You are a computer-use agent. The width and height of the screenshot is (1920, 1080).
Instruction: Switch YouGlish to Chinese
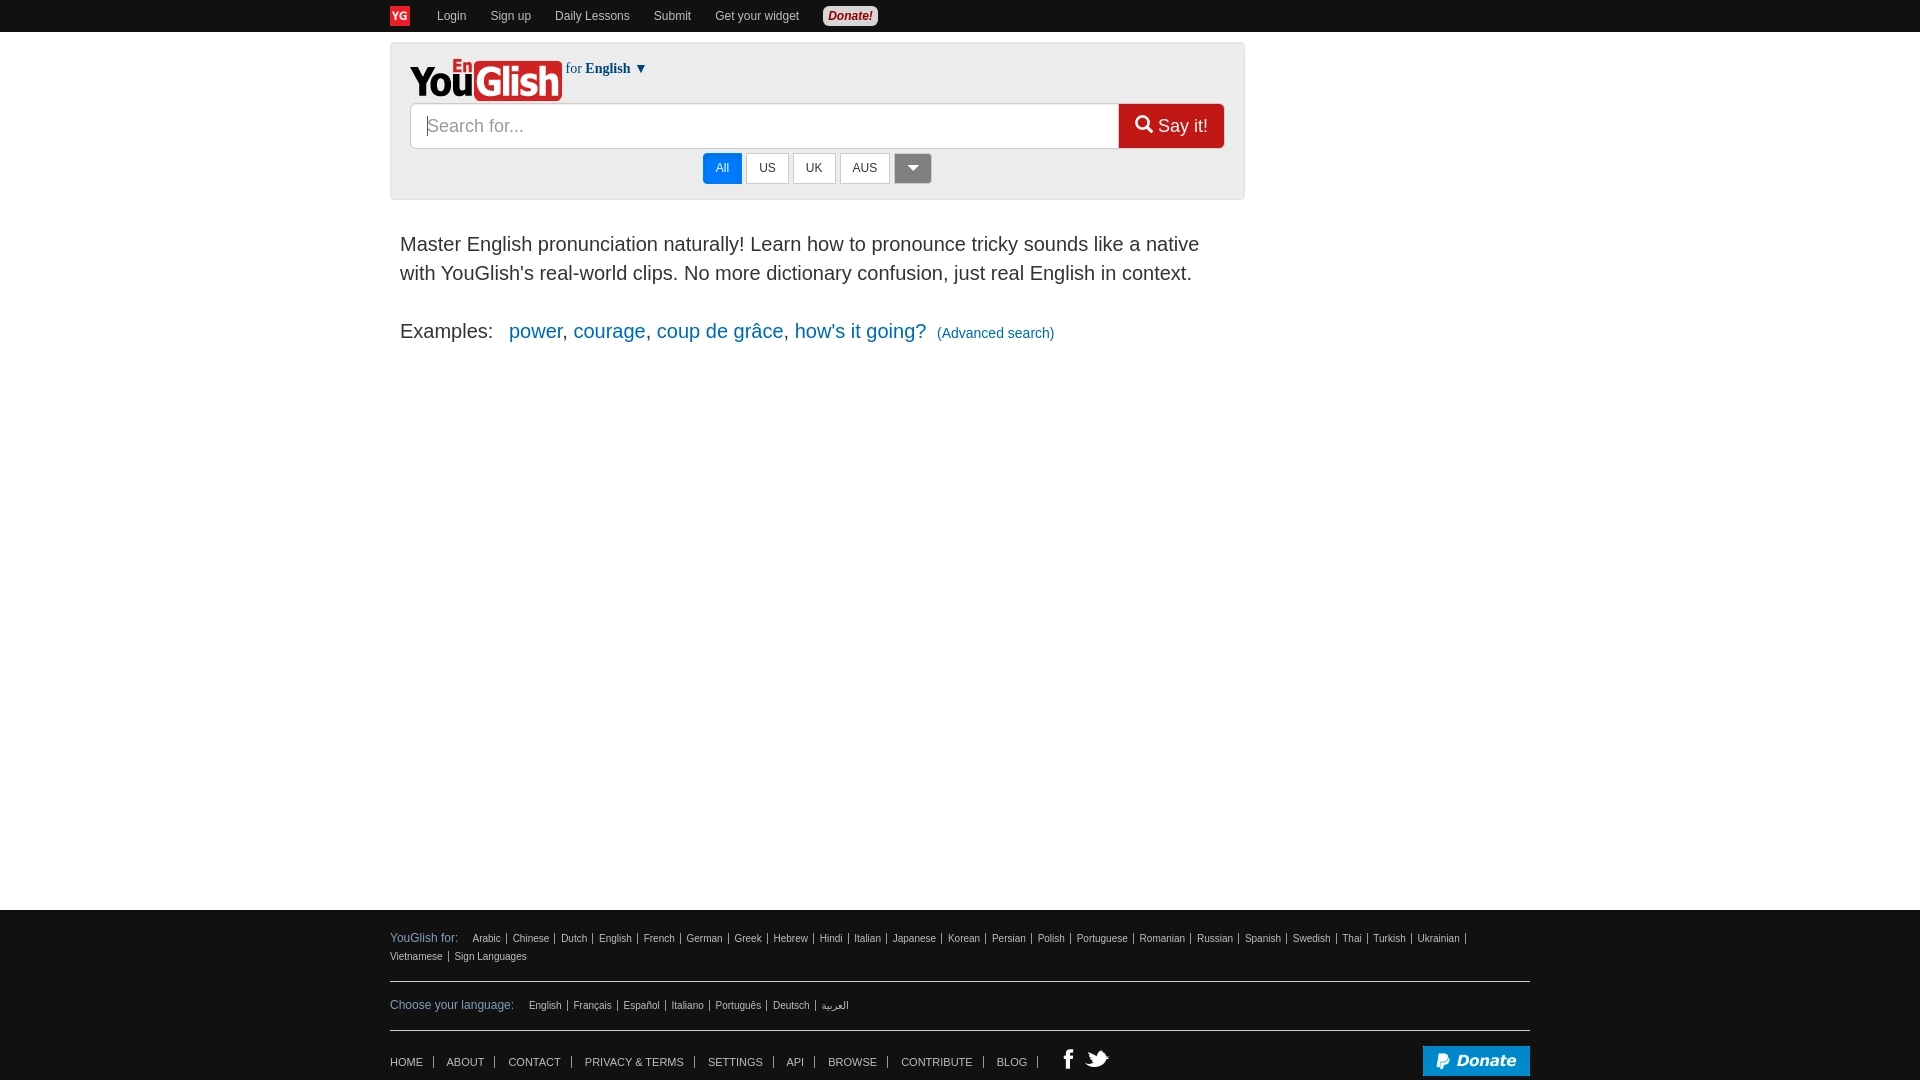(531, 939)
